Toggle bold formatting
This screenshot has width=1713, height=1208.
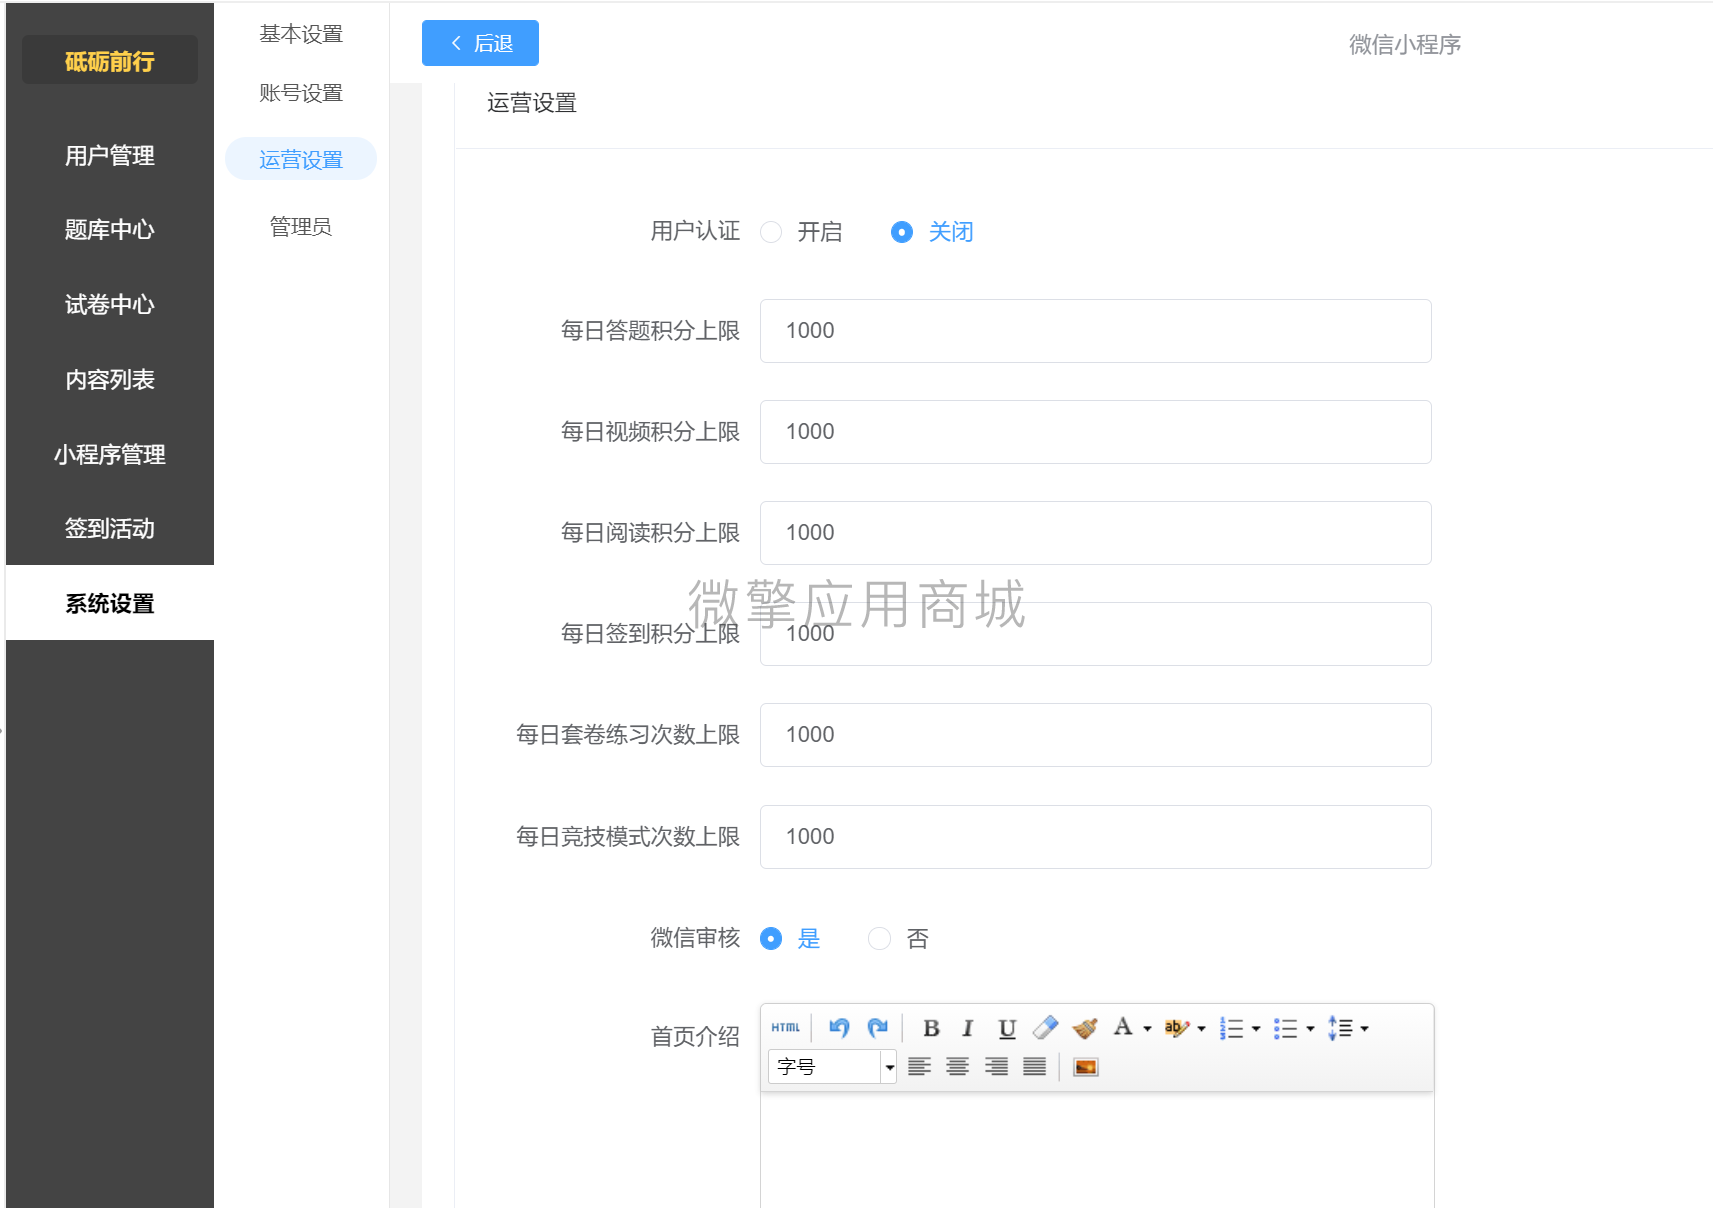point(931,1028)
